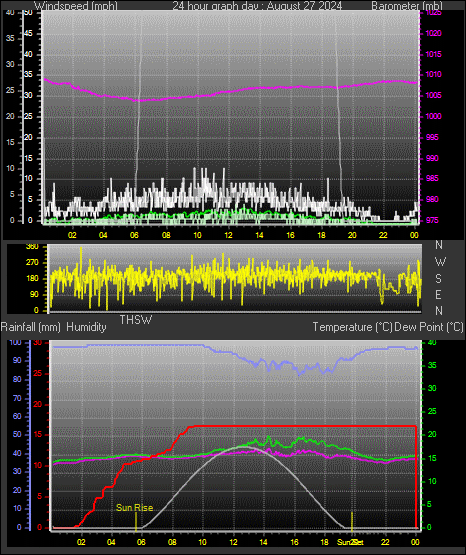
Task: Select the 980 barometer scale value
Action: [432, 199]
